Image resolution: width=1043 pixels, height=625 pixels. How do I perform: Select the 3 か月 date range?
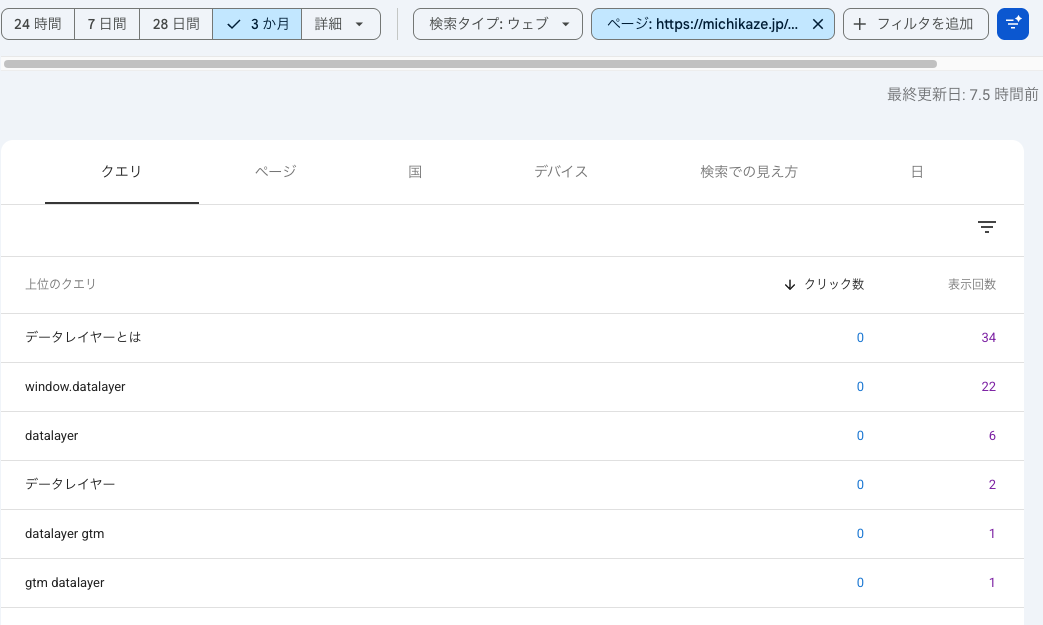coord(257,24)
